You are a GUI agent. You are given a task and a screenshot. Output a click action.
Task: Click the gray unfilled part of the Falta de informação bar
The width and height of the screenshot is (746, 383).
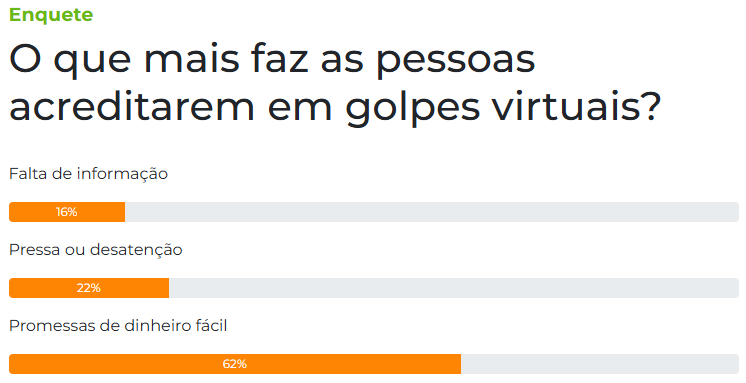[x=432, y=212]
